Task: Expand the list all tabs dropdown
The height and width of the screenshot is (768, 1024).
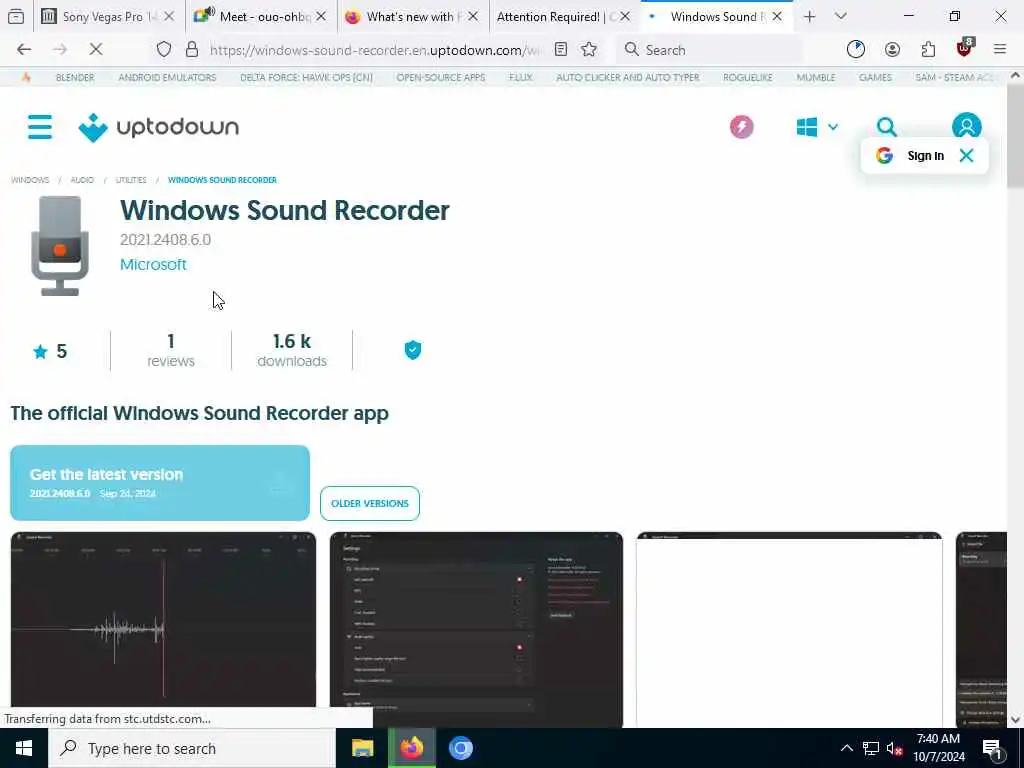Action: tap(840, 16)
